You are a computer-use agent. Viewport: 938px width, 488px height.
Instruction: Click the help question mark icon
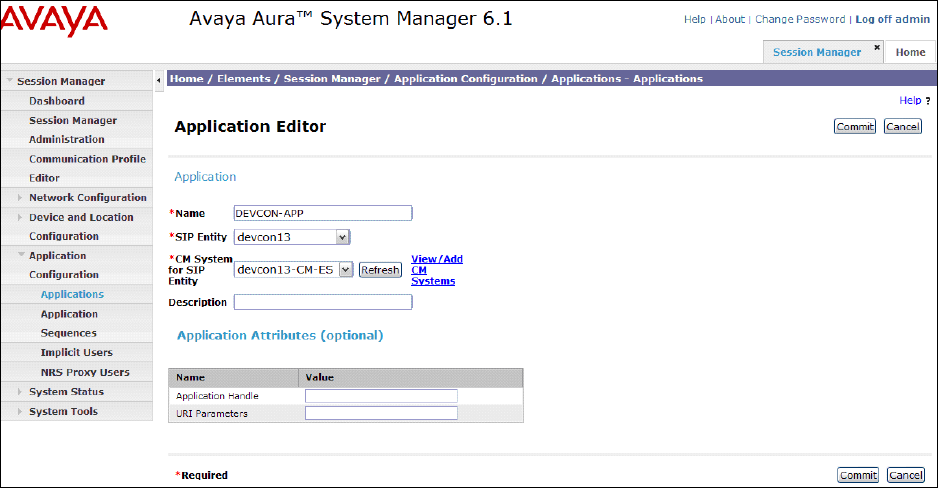[x=927, y=101]
